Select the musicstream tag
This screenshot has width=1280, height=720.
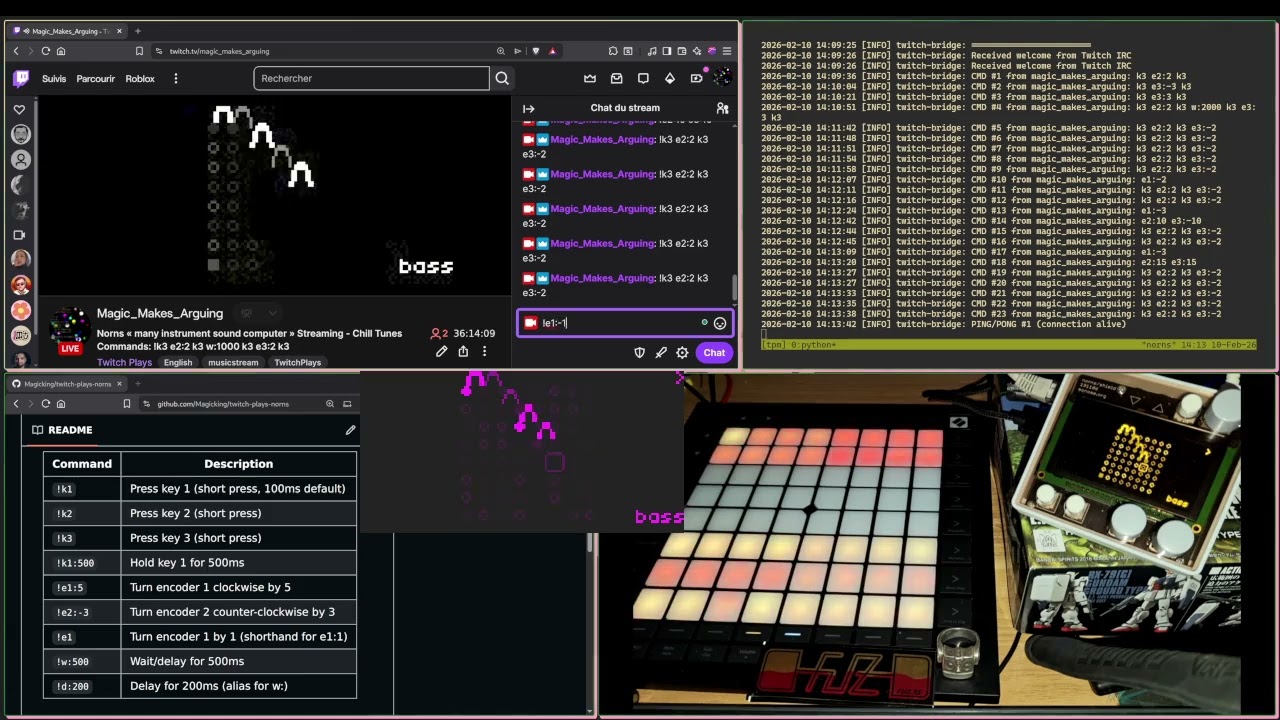(x=233, y=362)
